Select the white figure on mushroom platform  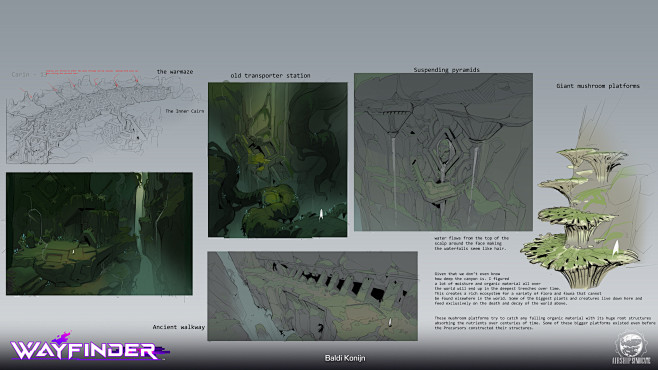(x=615, y=248)
